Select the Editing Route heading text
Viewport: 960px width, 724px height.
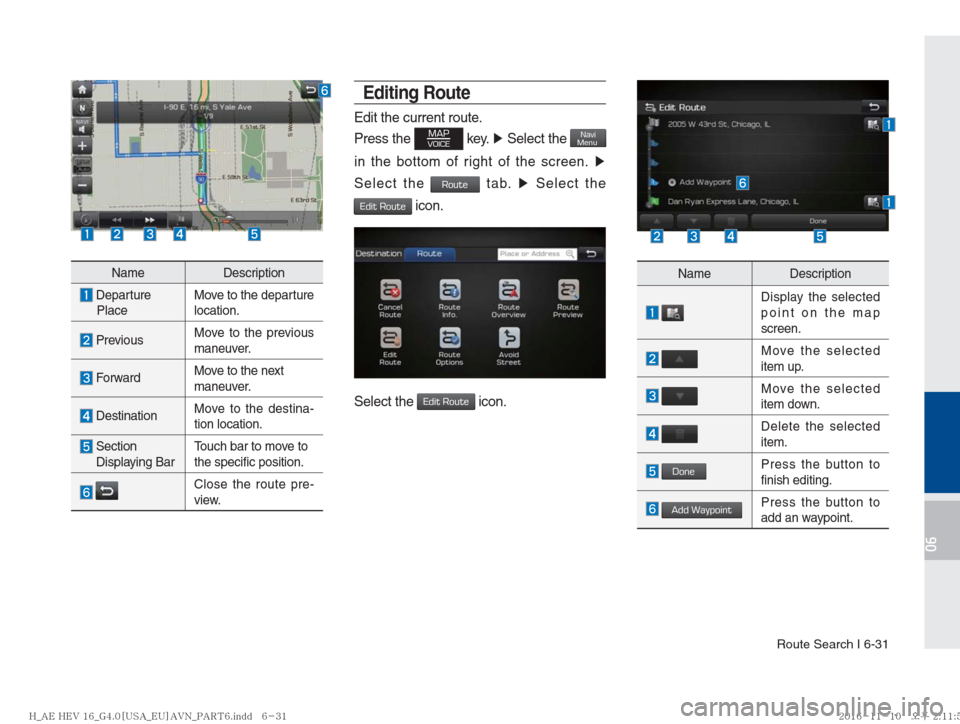coord(417,93)
